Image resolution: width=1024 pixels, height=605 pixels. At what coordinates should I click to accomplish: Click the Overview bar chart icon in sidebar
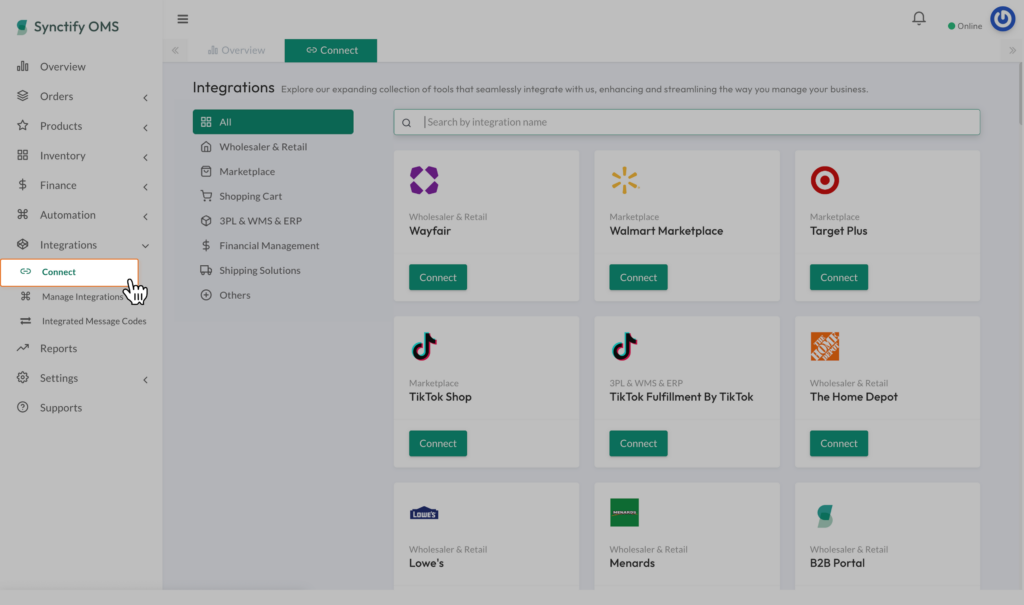pyautogui.click(x=23, y=66)
